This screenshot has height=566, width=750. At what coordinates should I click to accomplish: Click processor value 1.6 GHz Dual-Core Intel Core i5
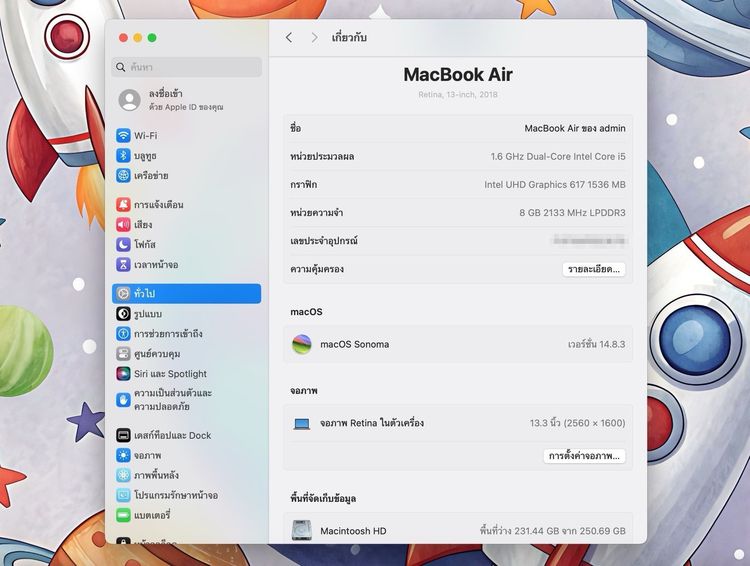click(x=558, y=156)
